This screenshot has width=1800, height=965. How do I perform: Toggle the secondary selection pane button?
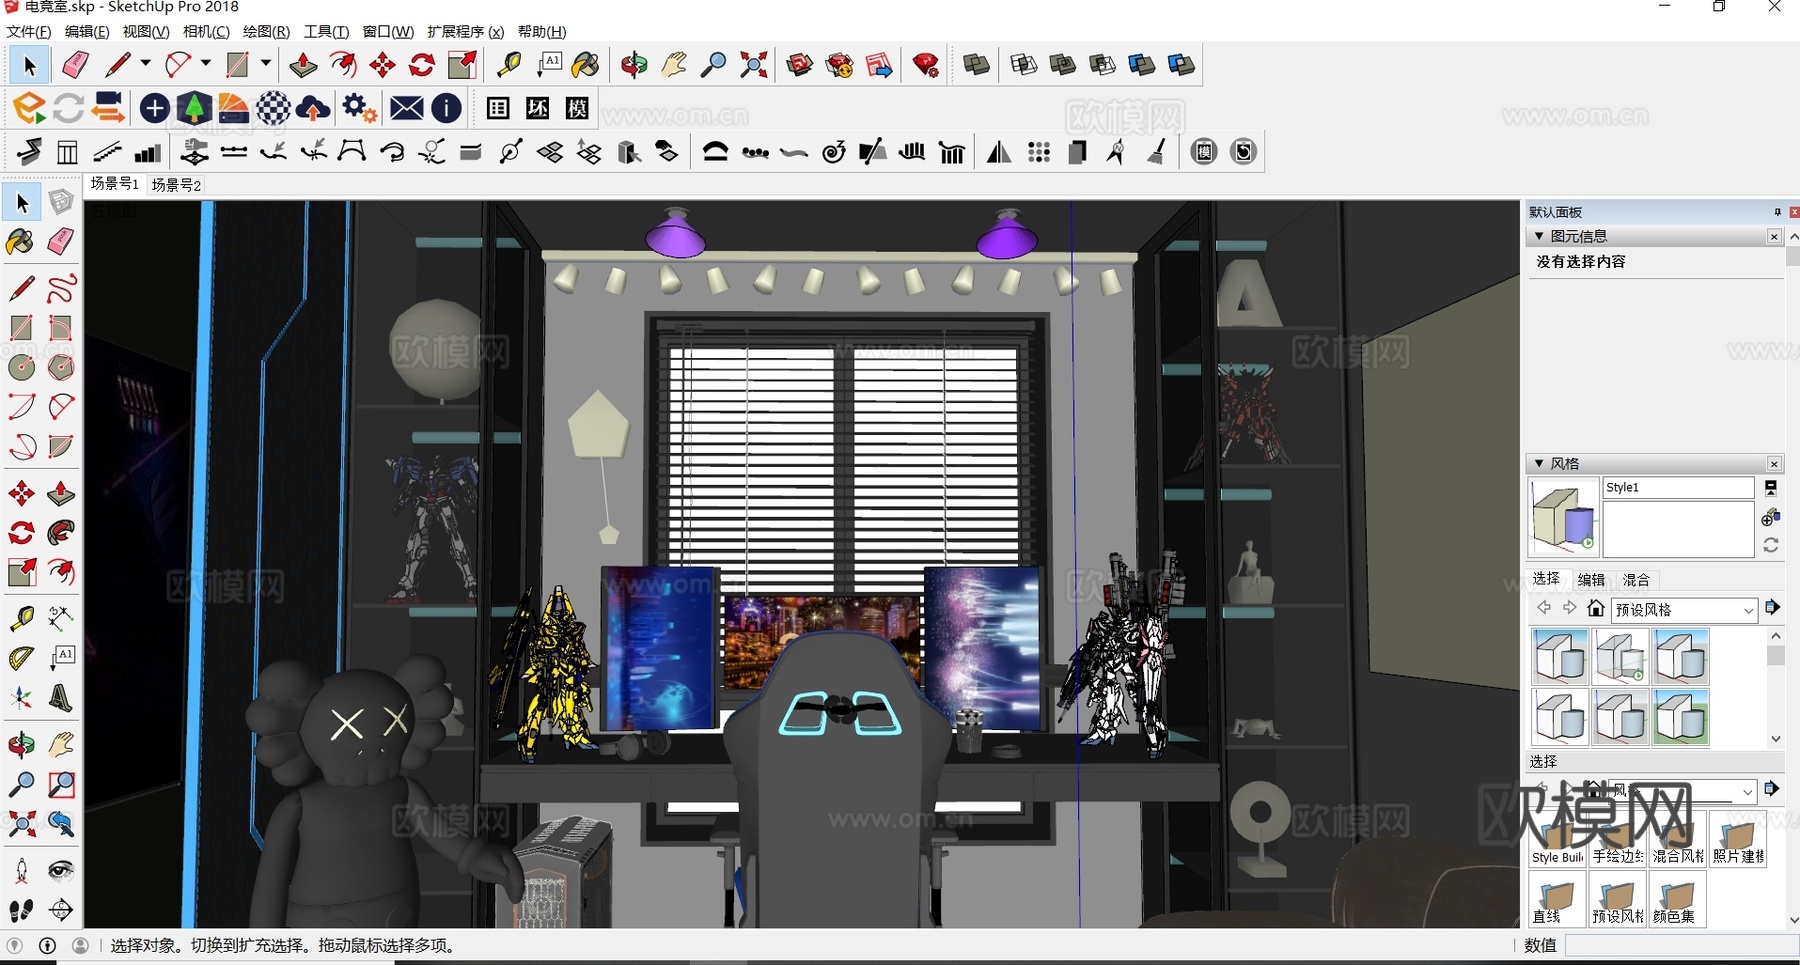(1771, 488)
